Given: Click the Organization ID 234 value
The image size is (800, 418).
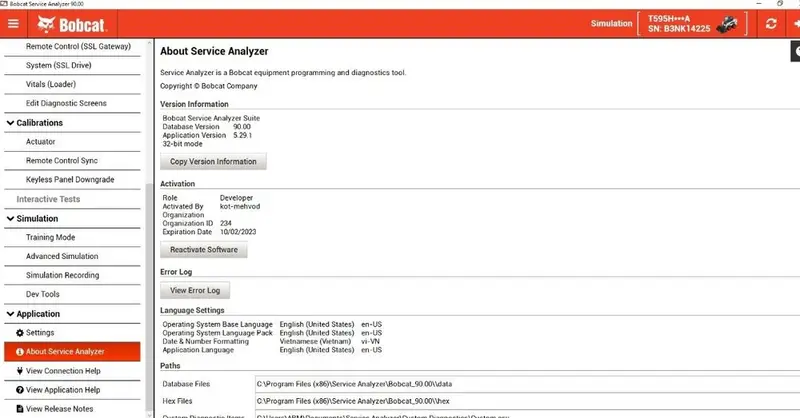Looking at the screenshot, I should pos(226,223).
